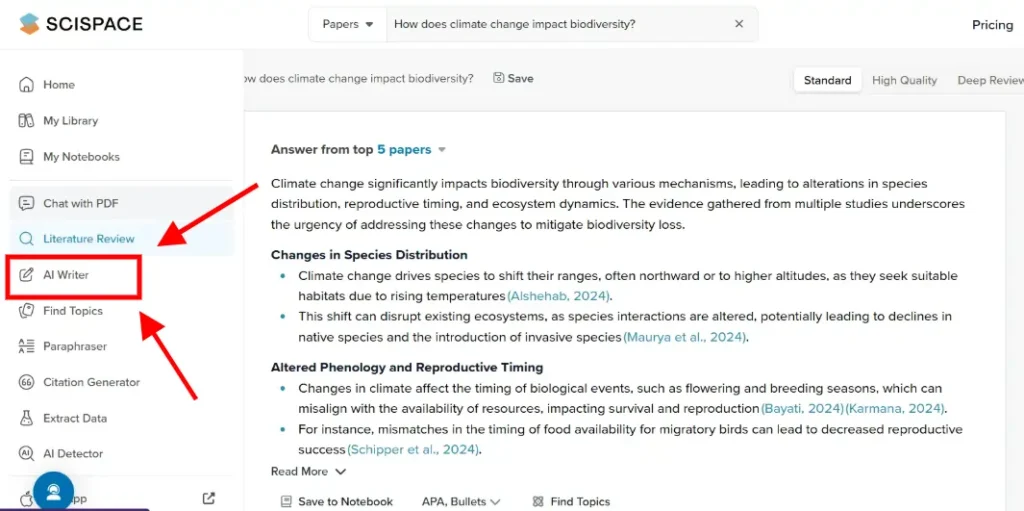The width and height of the screenshot is (1024, 511).
Task: Select Chat with PDF icon
Action: point(27,203)
